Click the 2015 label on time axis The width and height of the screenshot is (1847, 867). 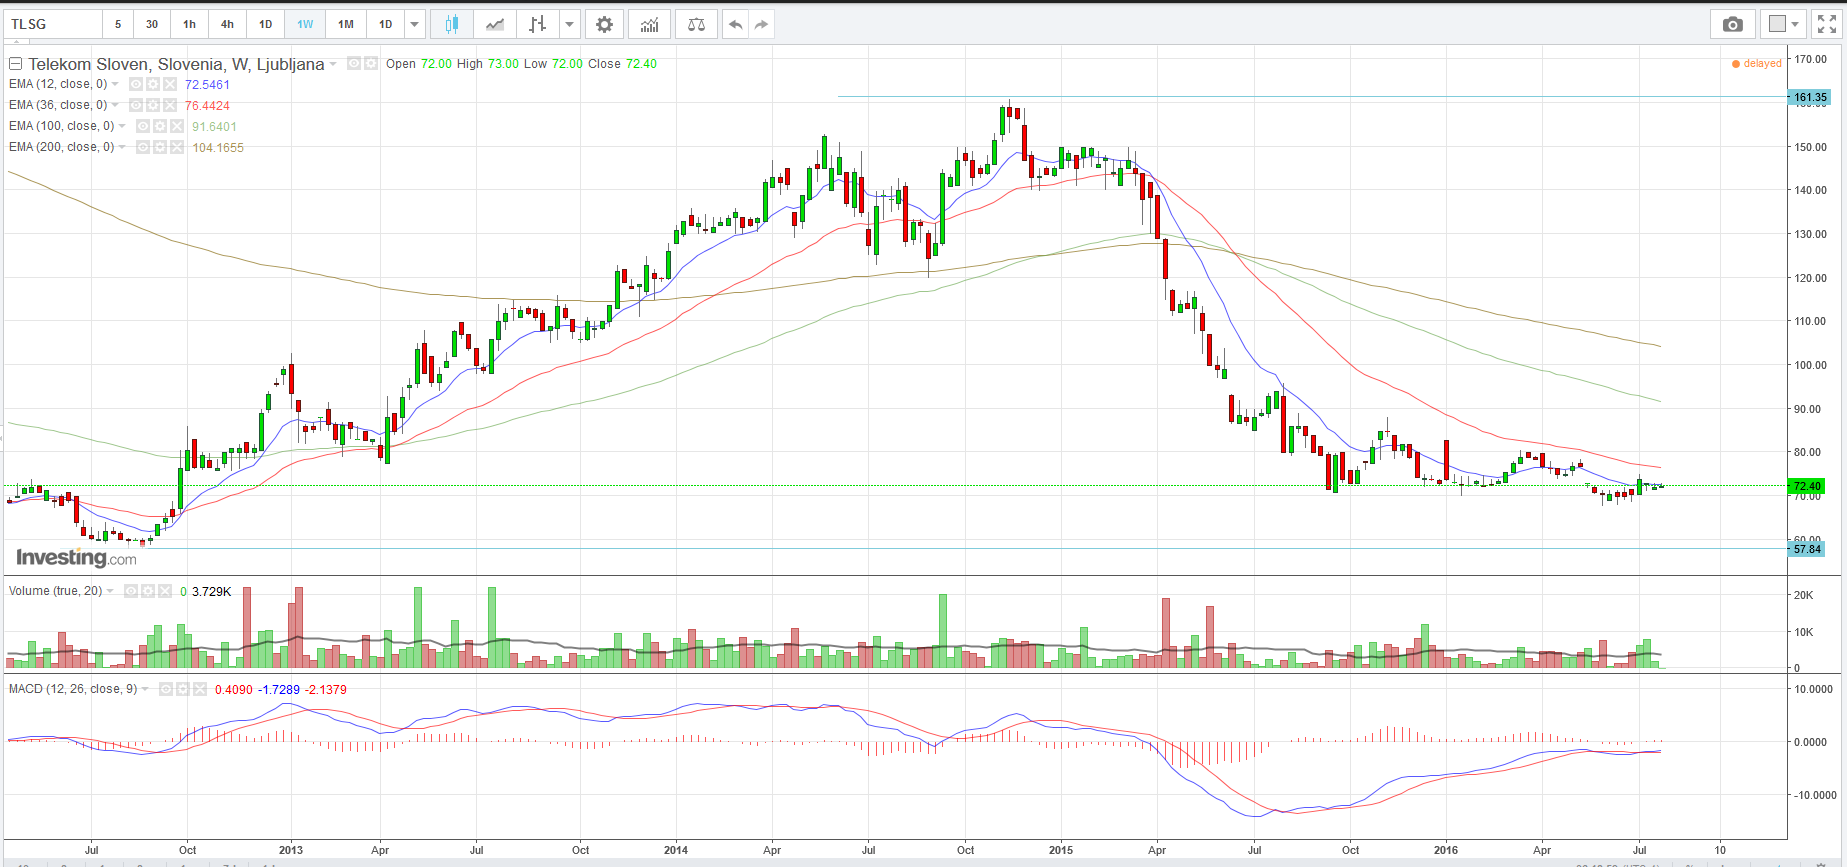(1061, 850)
